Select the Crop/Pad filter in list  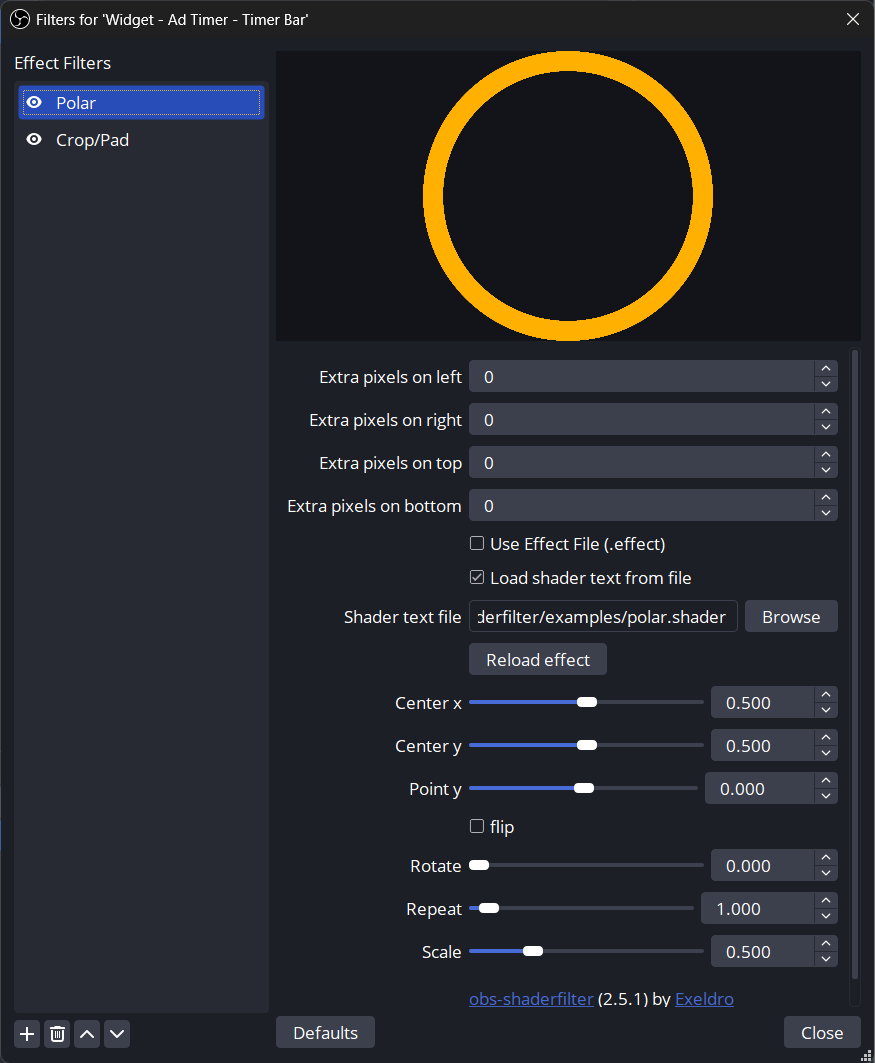coord(93,140)
